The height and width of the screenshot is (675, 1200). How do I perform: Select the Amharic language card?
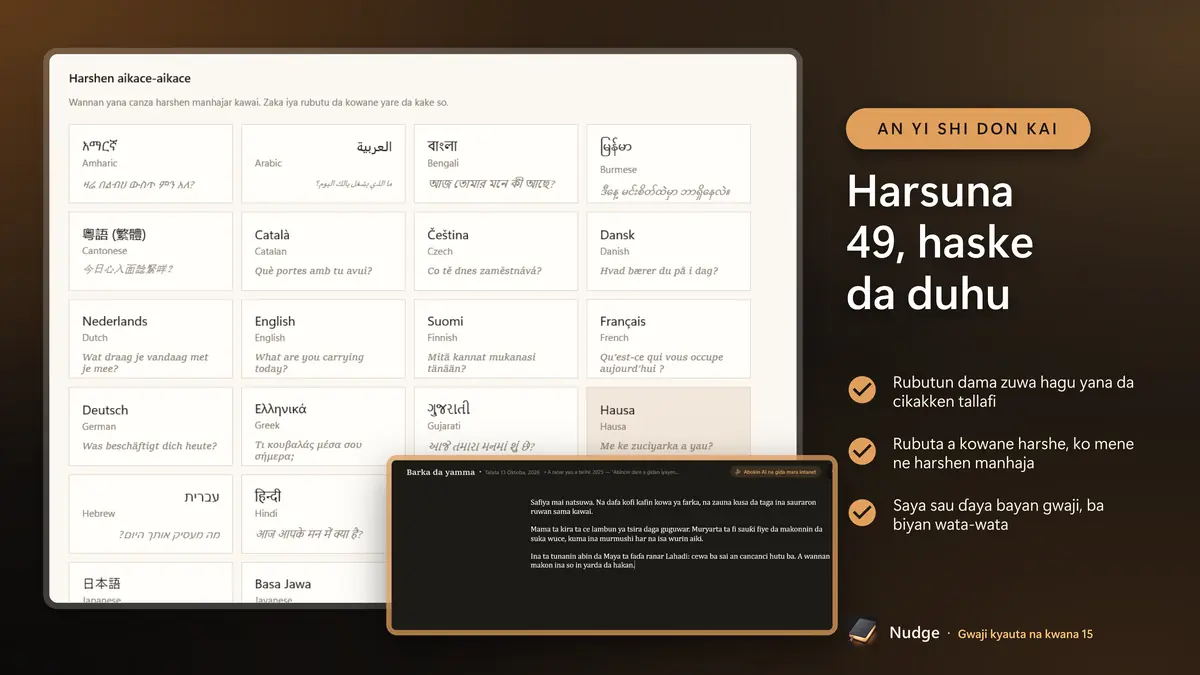coord(151,164)
